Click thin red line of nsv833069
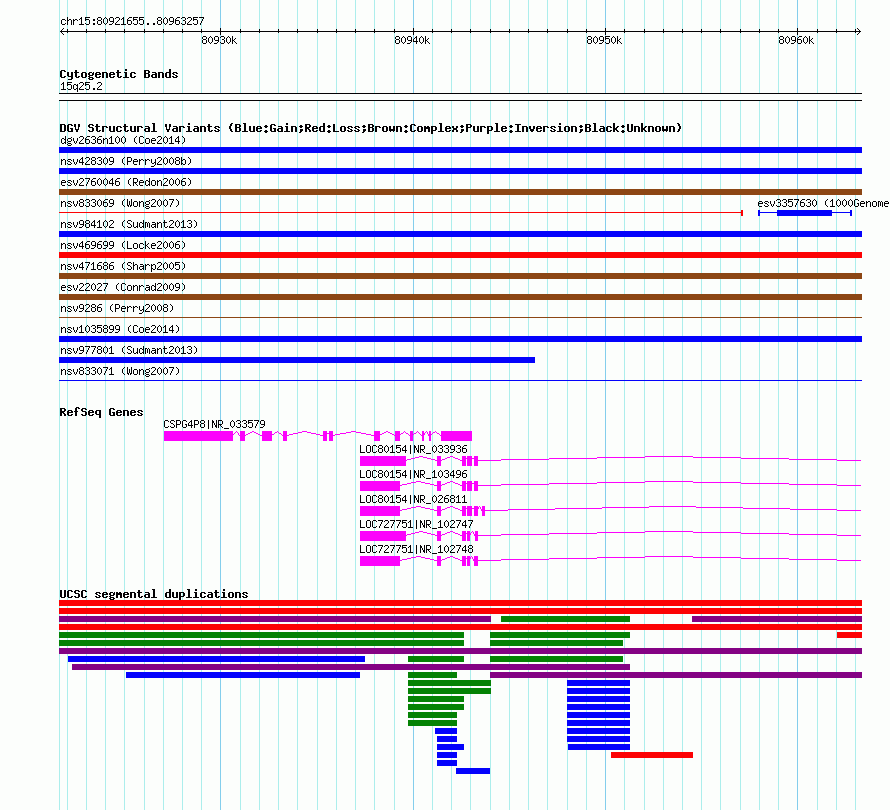 click(x=401, y=213)
